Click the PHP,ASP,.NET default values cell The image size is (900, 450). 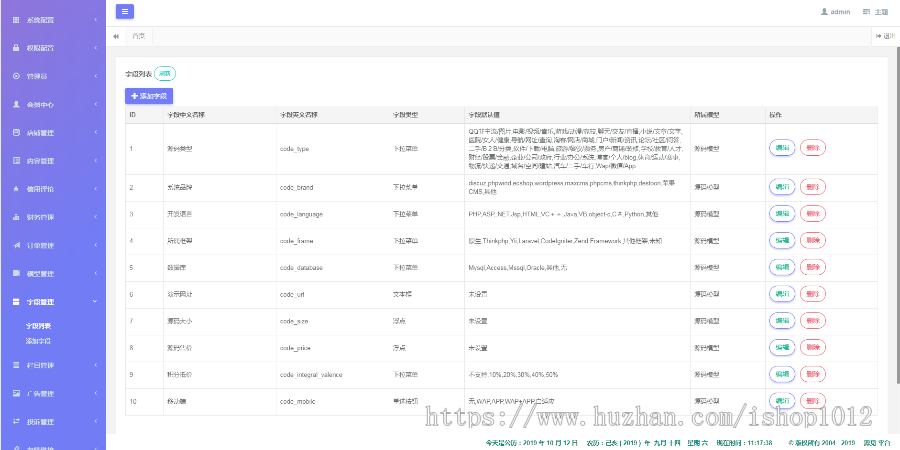577,214
